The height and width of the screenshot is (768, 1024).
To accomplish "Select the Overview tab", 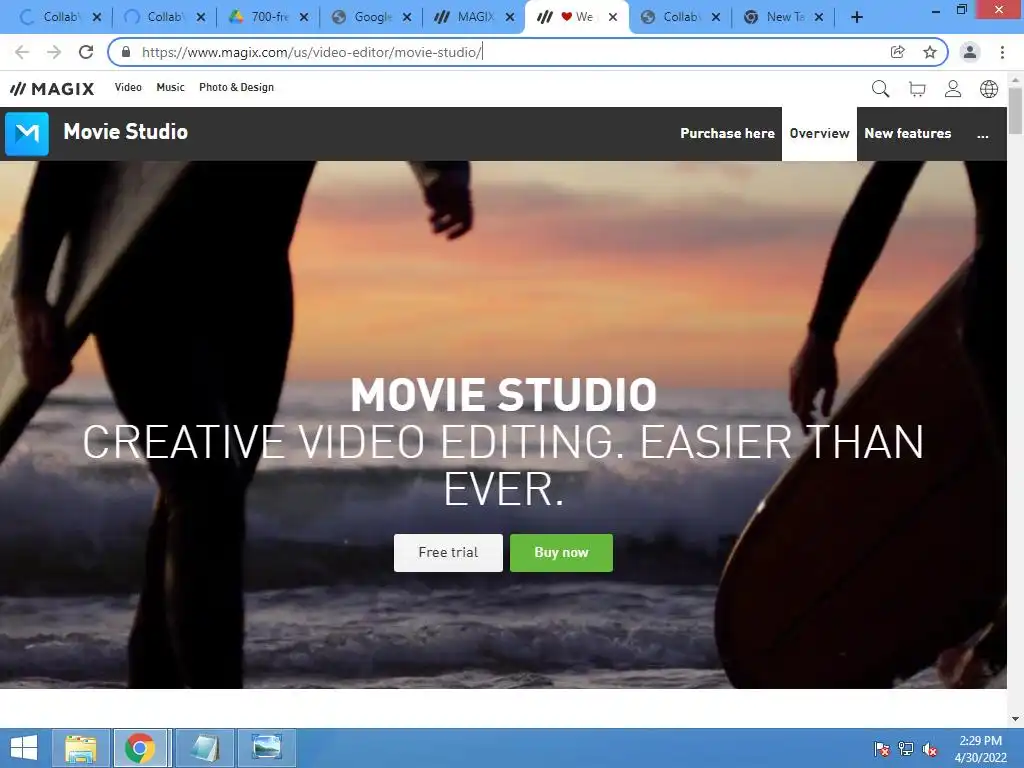I will [x=820, y=134].
